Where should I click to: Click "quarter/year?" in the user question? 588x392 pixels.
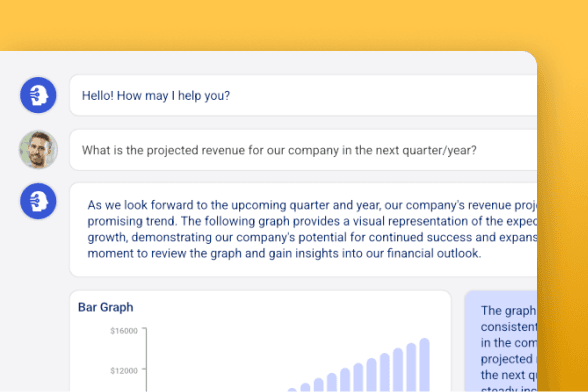pos(439,150)
